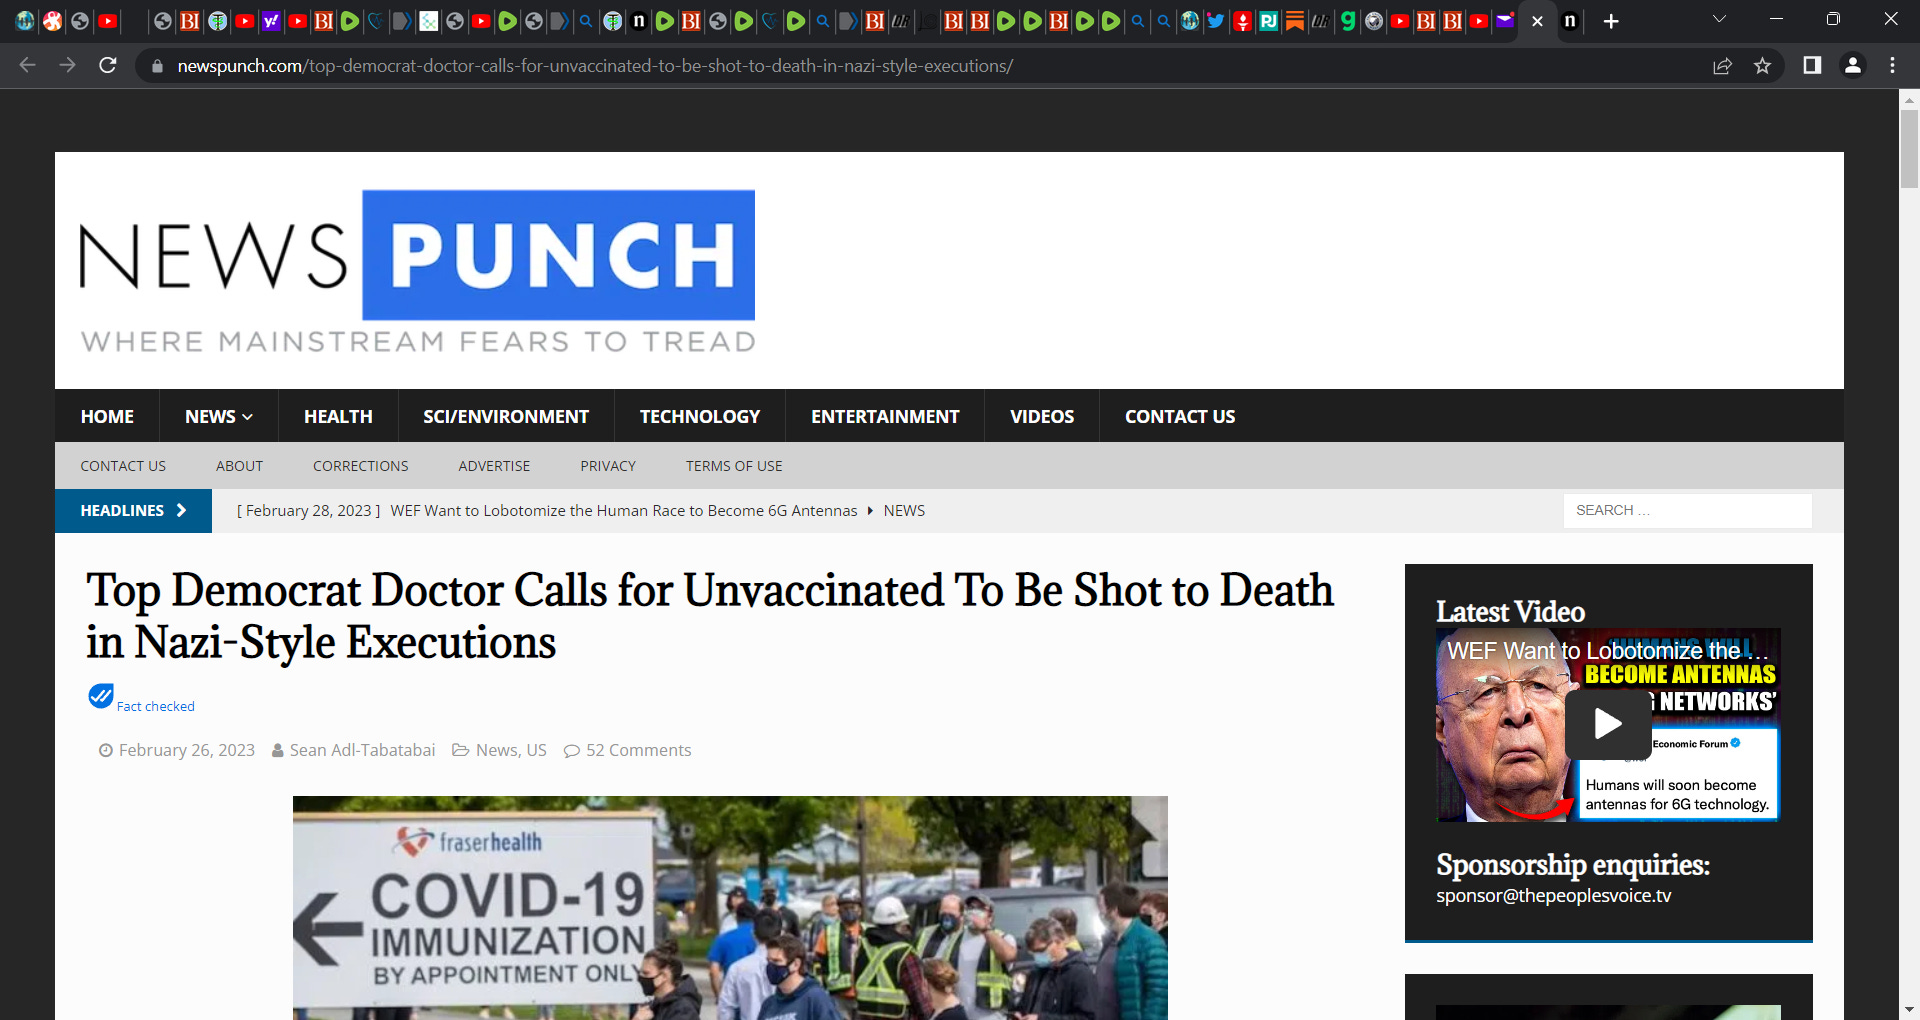Screen dimensions: 1920x1020
Task: Jump to the 52 Comments
Action: click(x=638, y=750)
